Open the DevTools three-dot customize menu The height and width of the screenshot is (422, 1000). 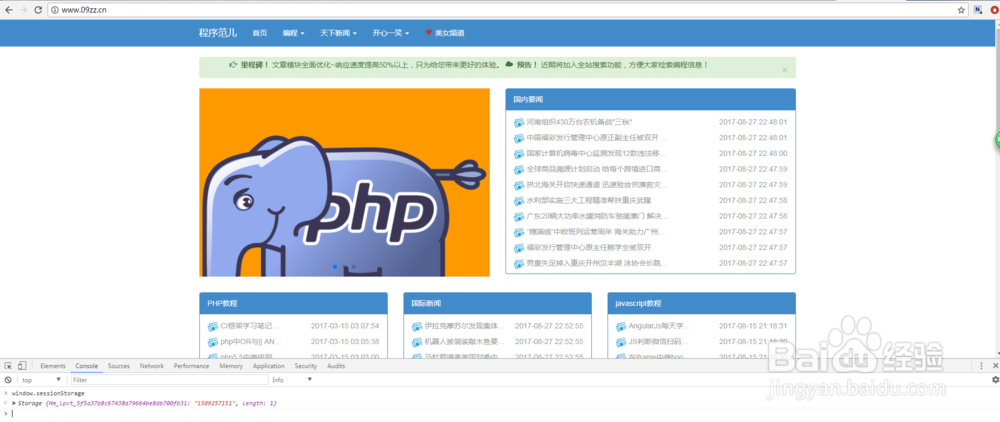982,366
